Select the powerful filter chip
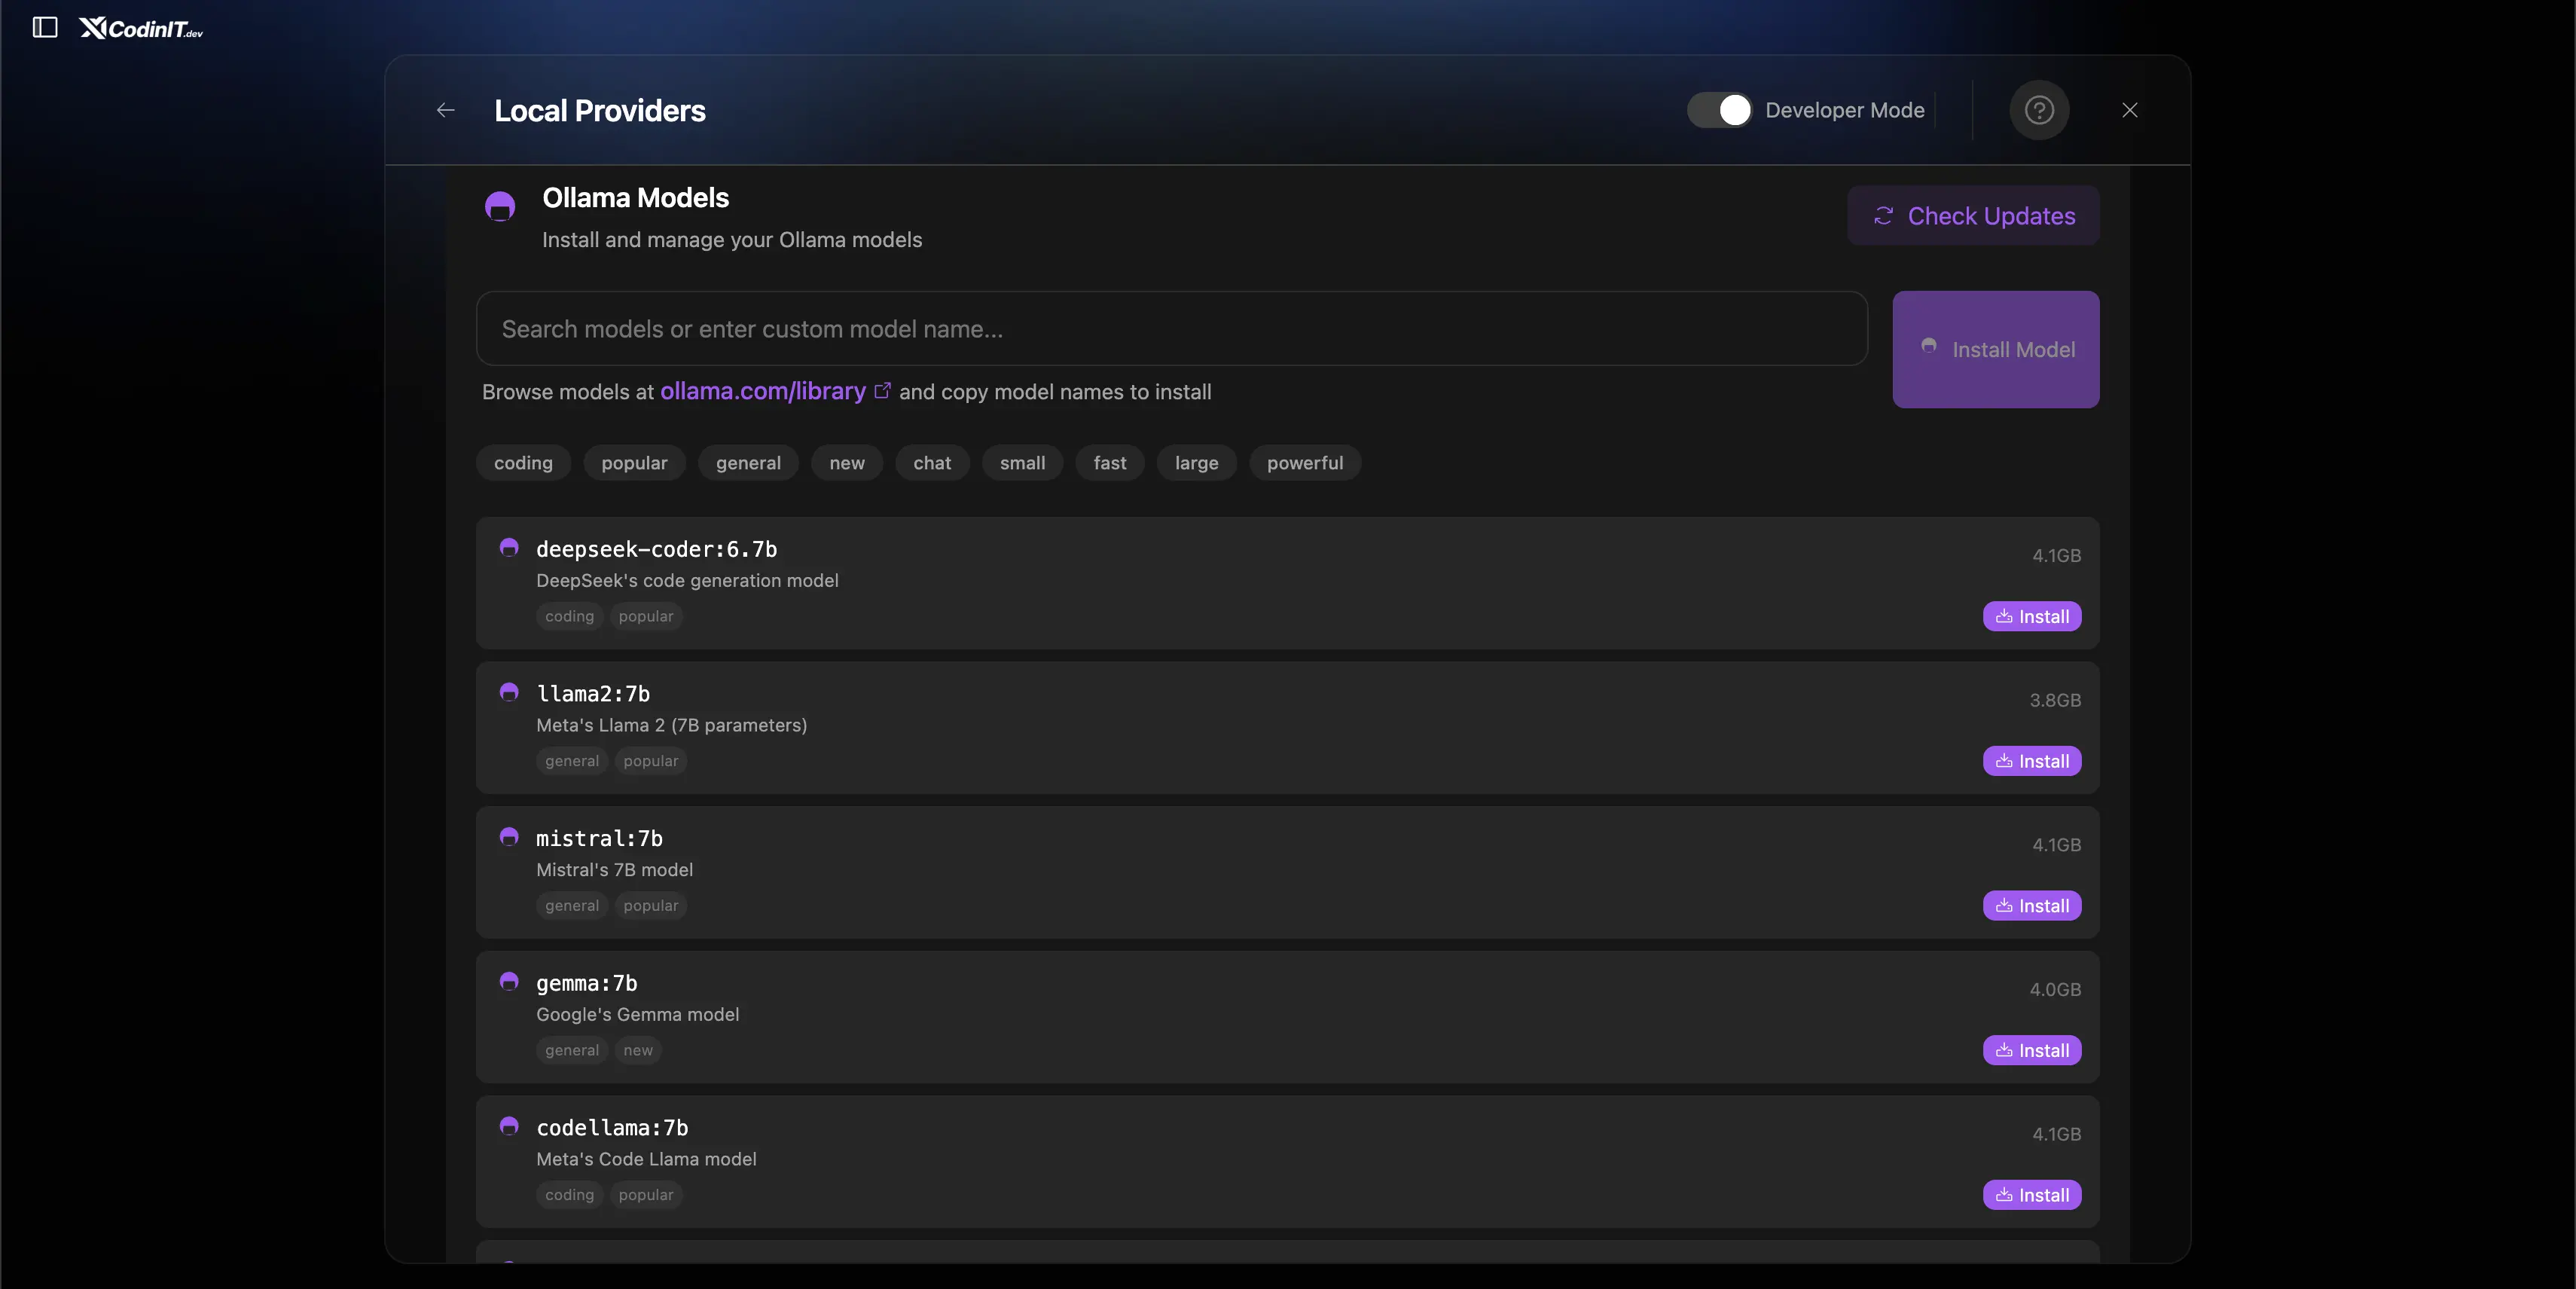This screenshot has height=1289, width=2576. (x=1304, y=463)
